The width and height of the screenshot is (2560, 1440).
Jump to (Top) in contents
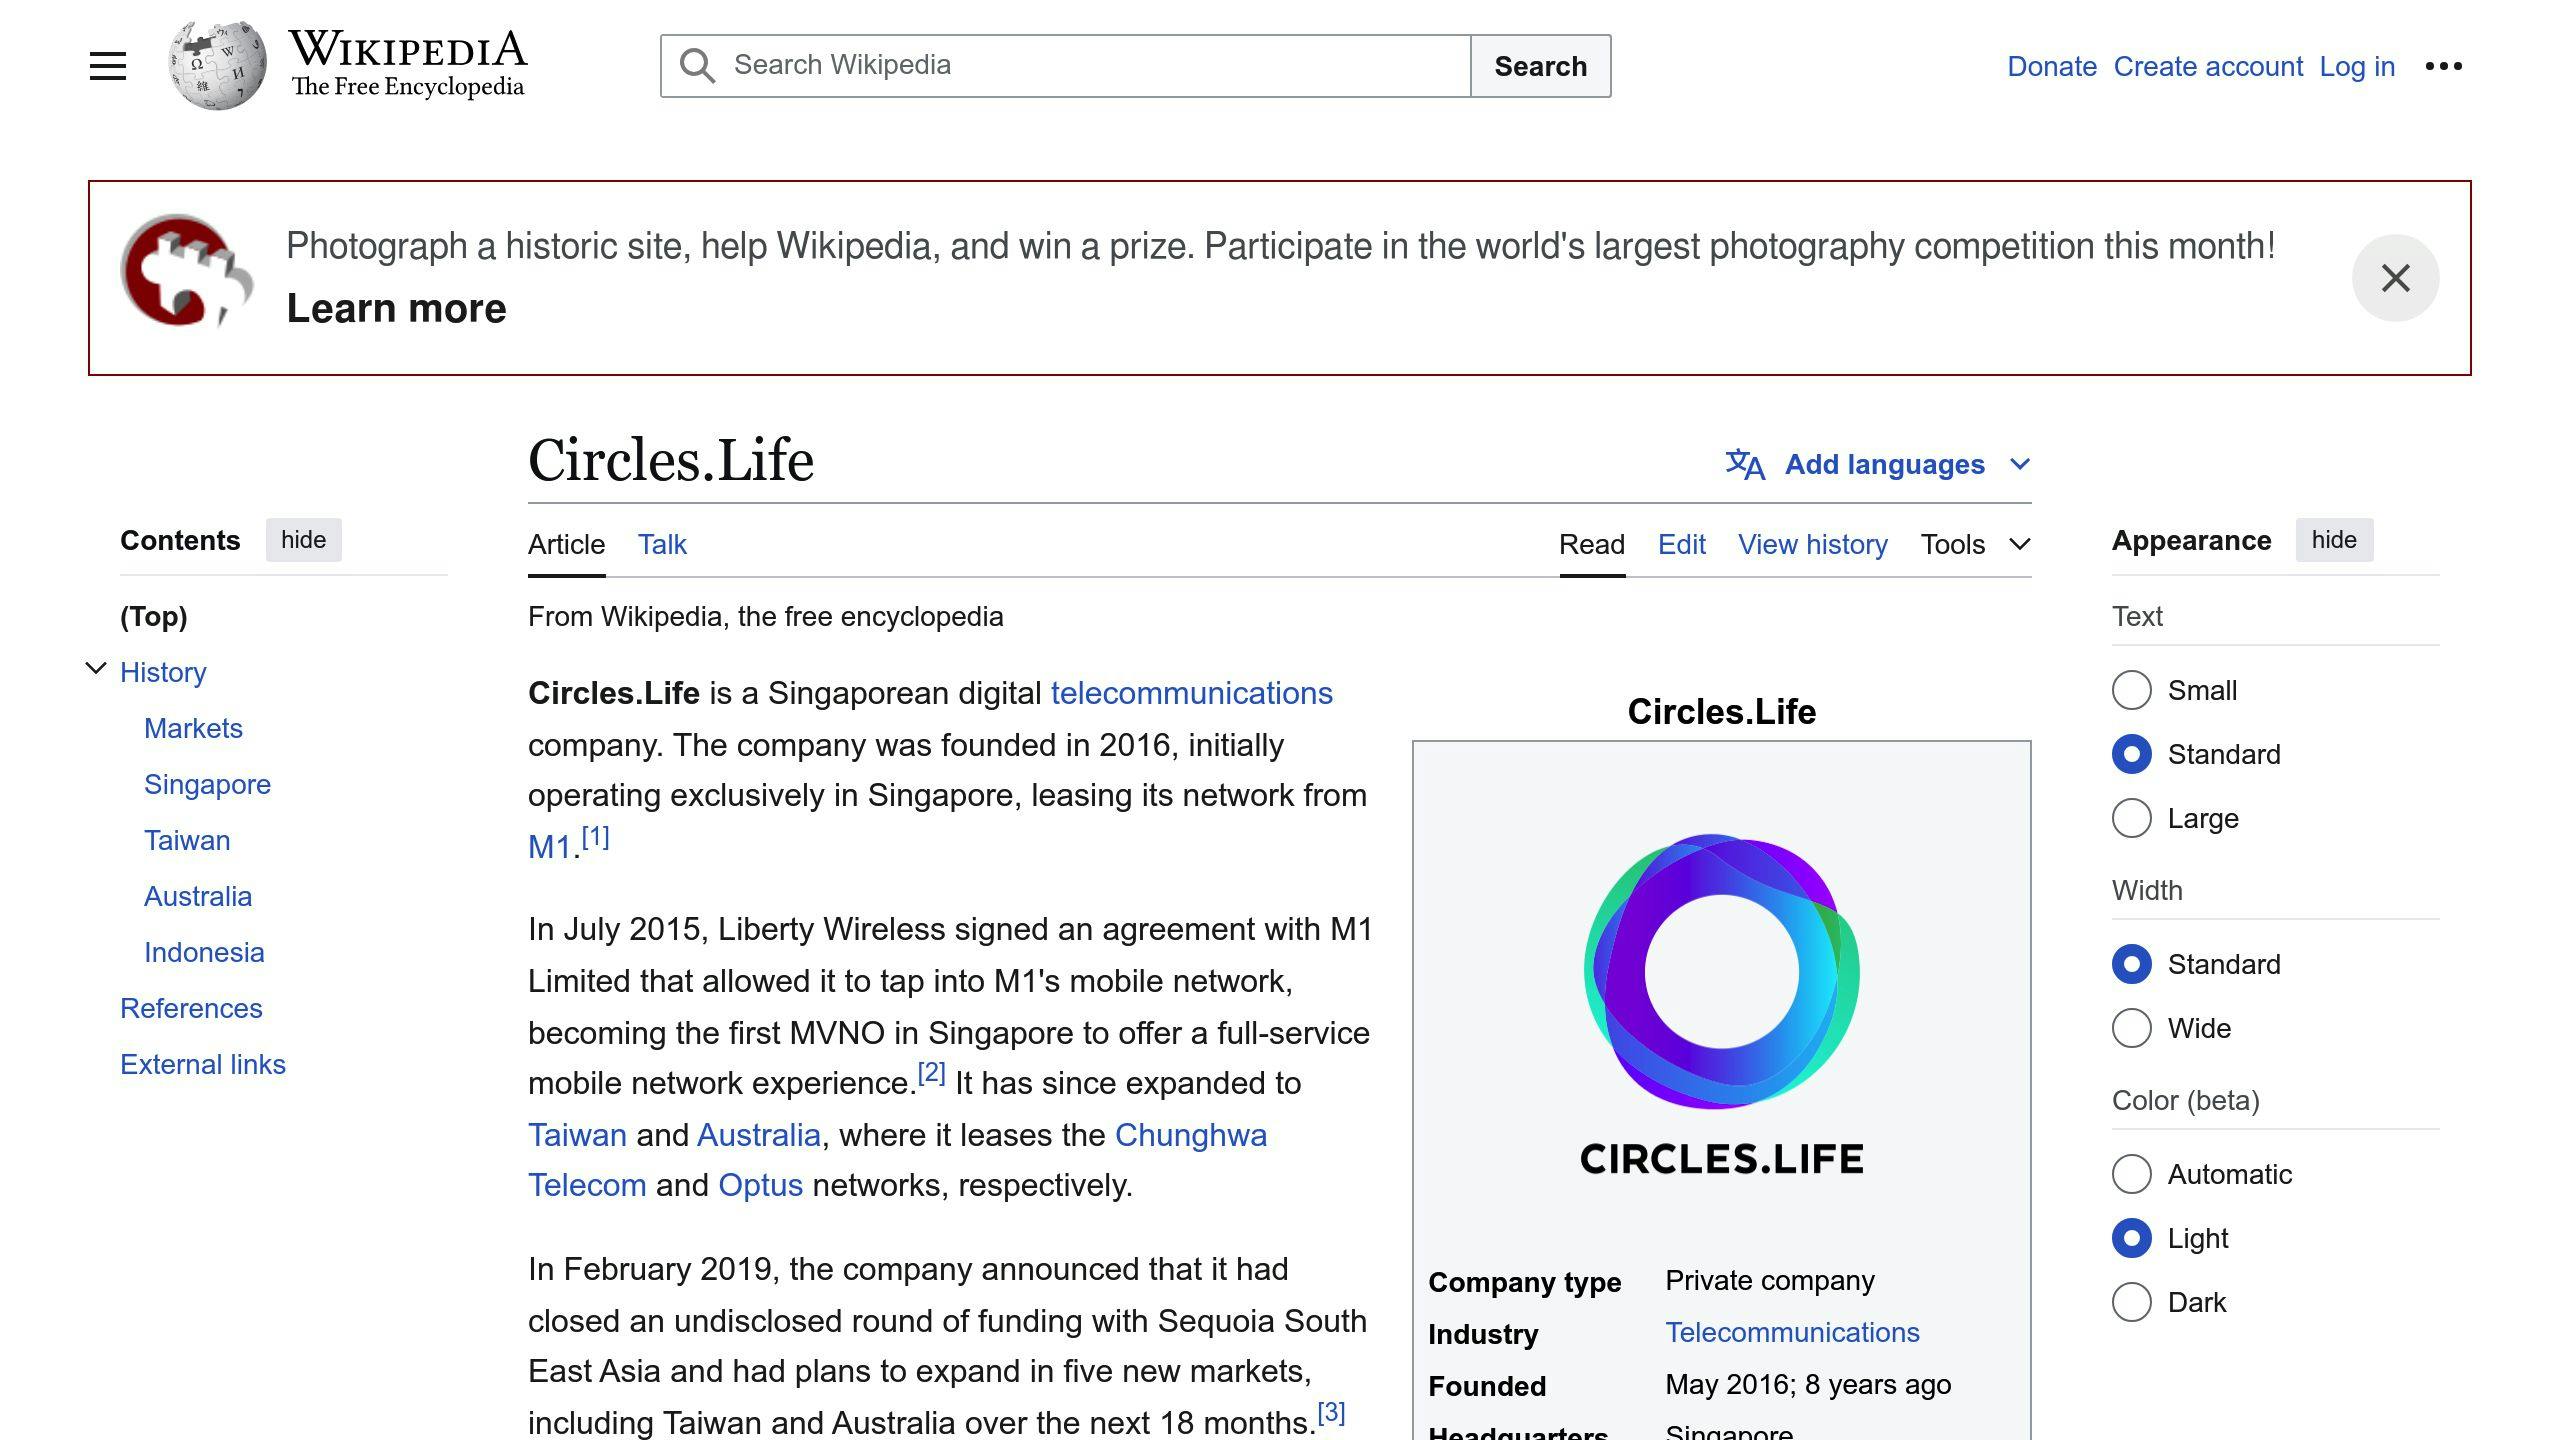click(x=154, y=616)
